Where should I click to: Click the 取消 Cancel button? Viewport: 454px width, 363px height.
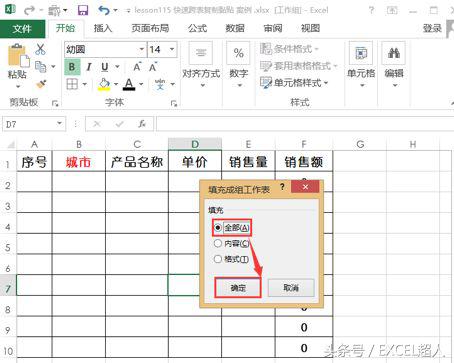(291, 288)
